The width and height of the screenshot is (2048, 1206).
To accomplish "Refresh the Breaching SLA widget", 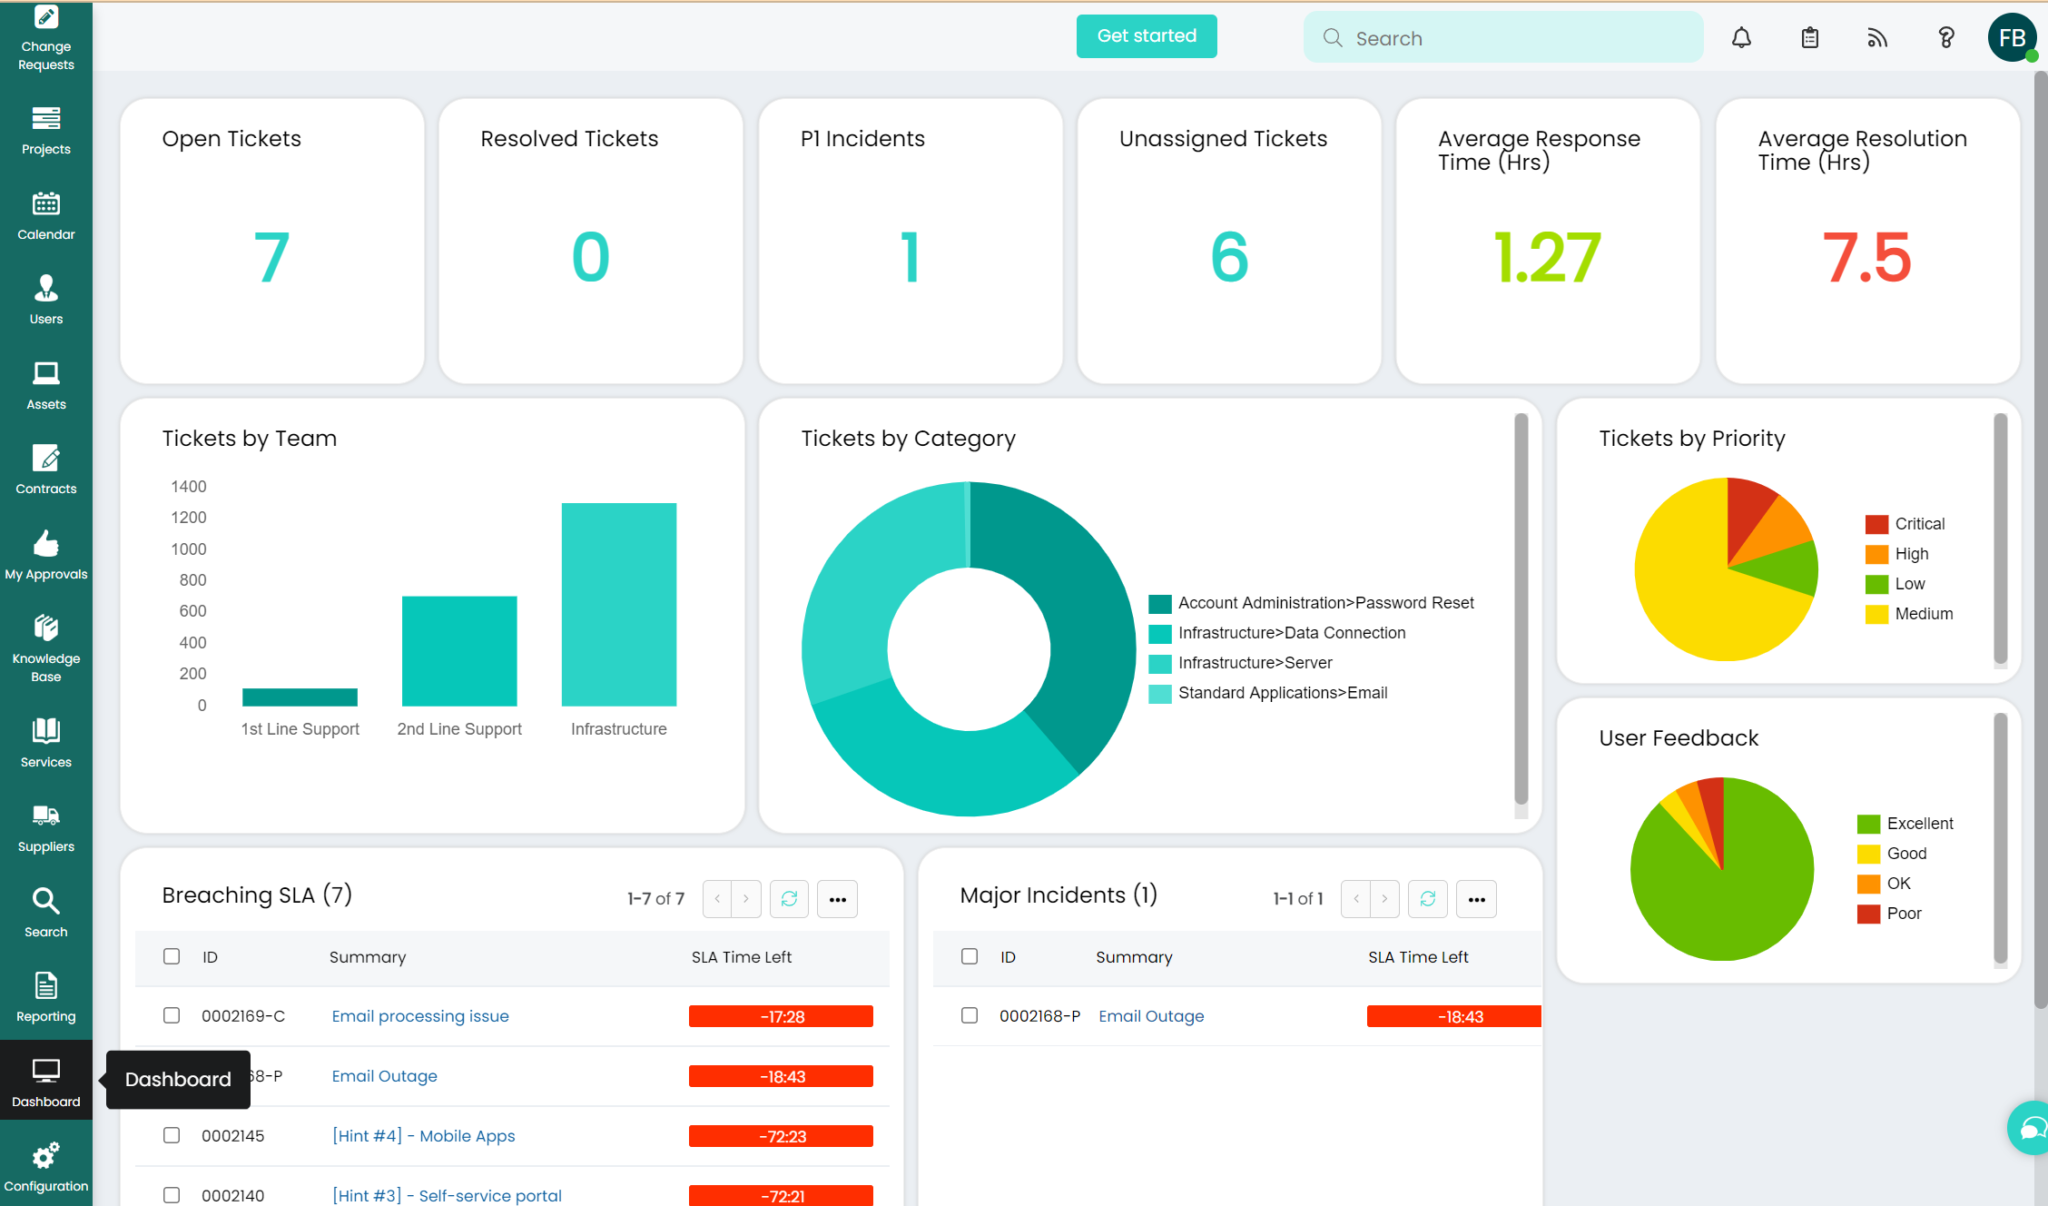I will (x=788, y=899).
